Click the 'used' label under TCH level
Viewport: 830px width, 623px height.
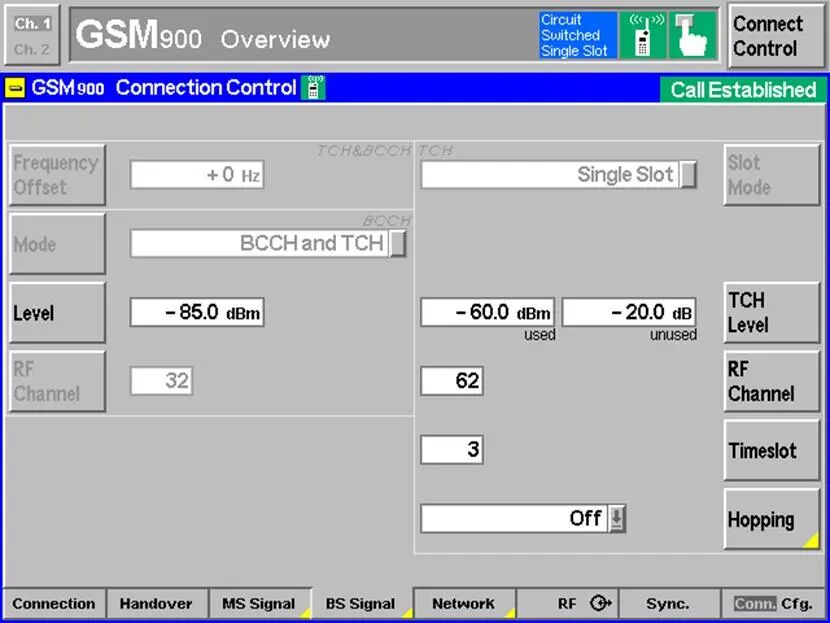pos(540,335)
